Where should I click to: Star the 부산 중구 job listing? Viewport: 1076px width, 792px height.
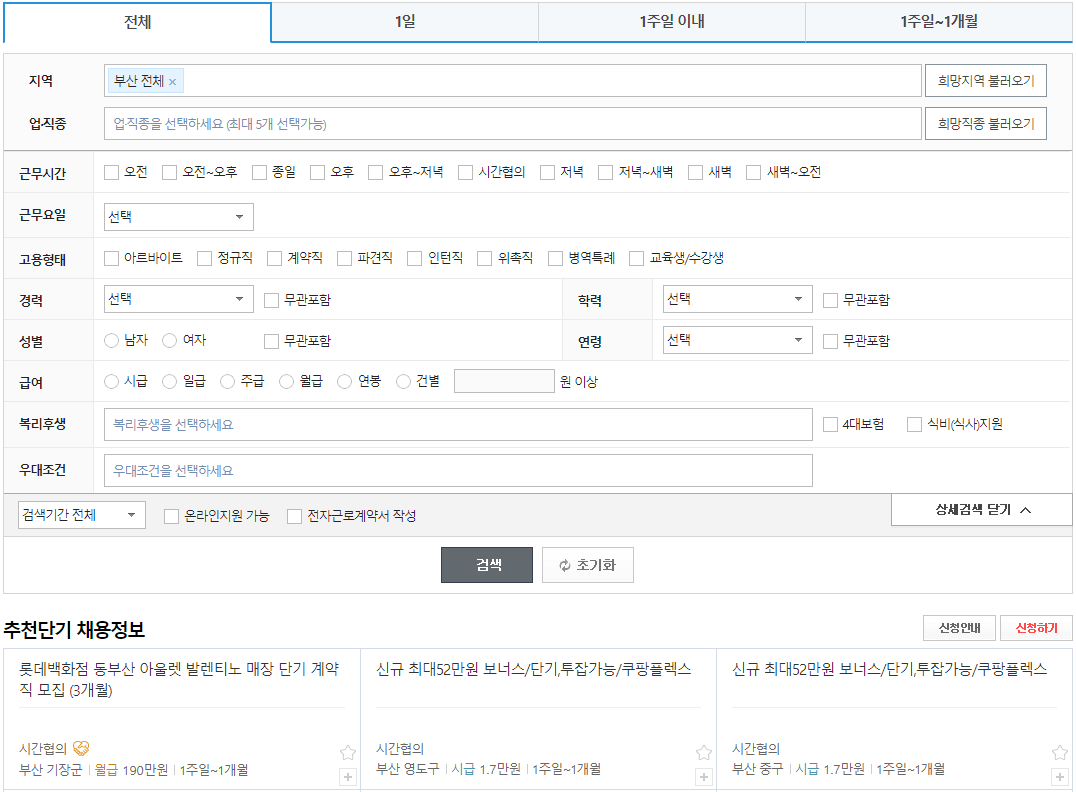tap(1057, 751)
